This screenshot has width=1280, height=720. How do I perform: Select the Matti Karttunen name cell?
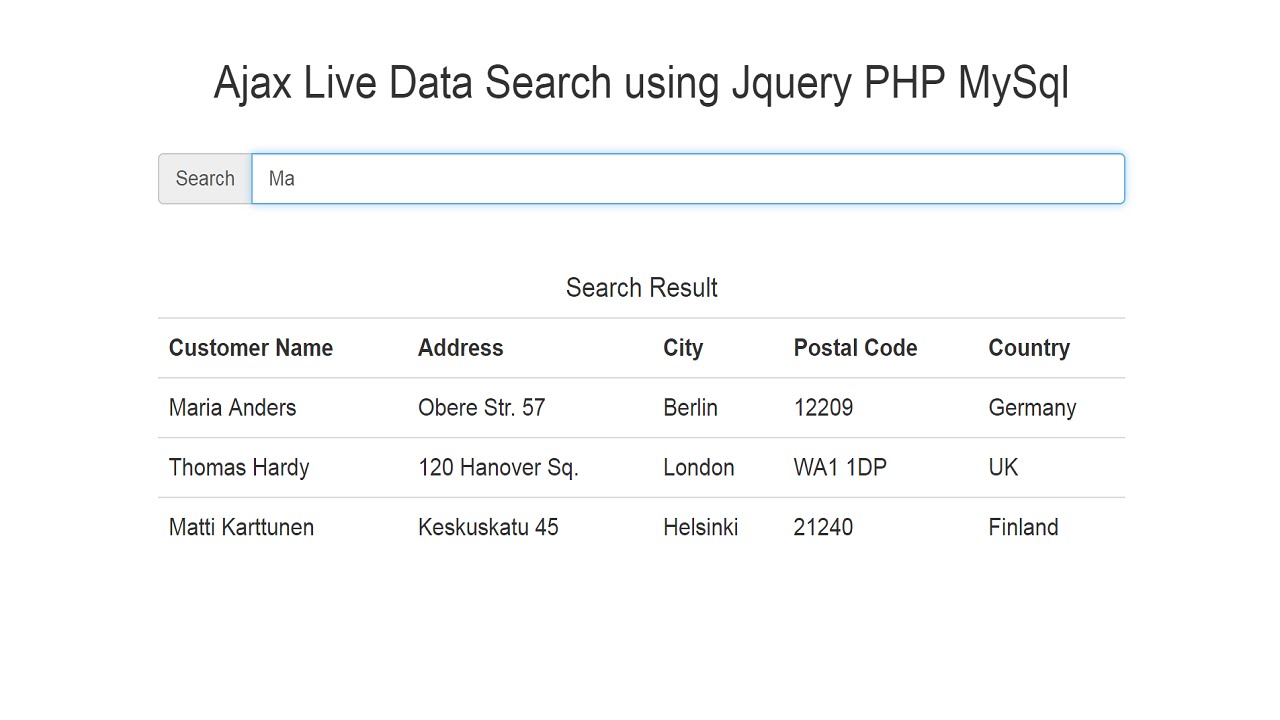(x=241, y=528)
